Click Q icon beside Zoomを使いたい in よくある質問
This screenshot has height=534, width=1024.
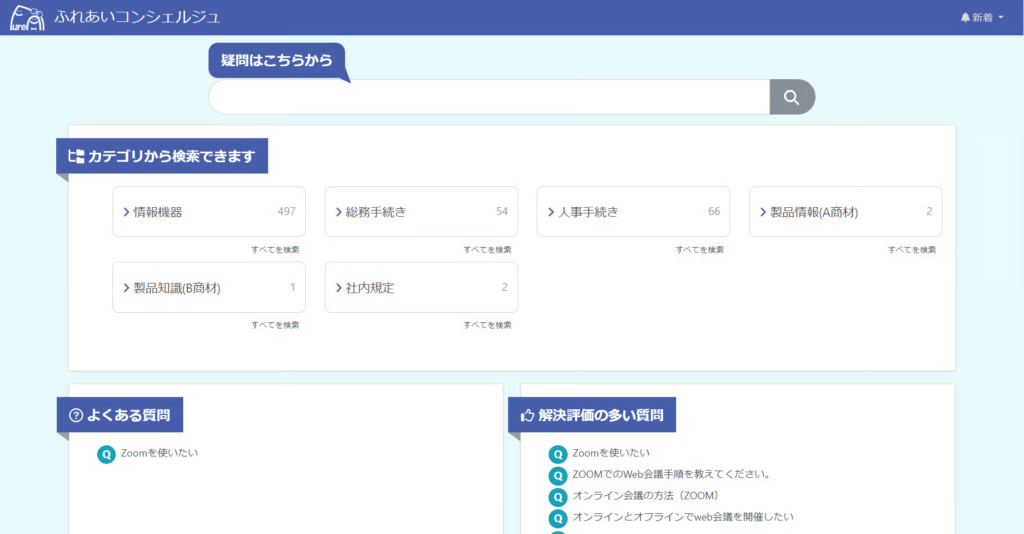pos(106,455)
